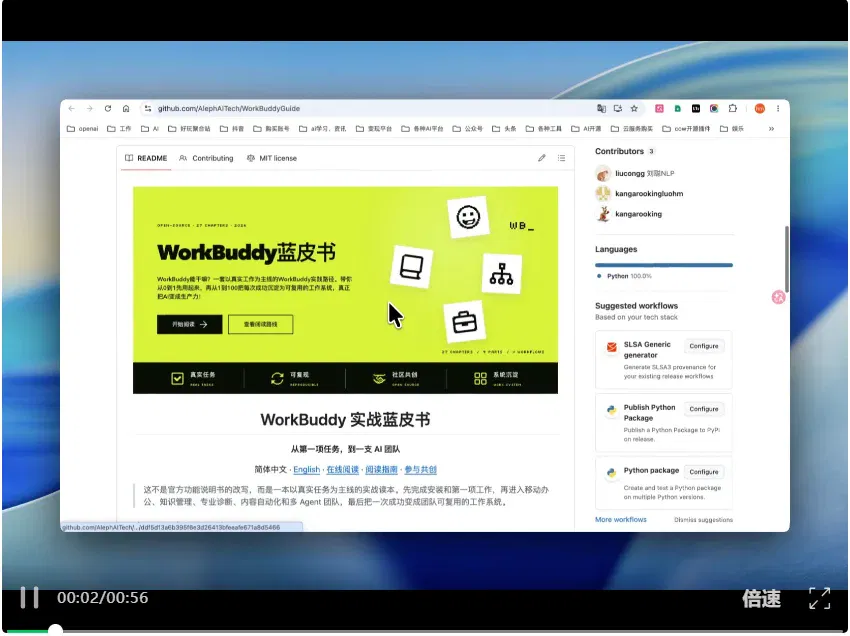Reload the GitHub page
The height and width of the screenshot is (636, 850).
[x=108, y=108]
